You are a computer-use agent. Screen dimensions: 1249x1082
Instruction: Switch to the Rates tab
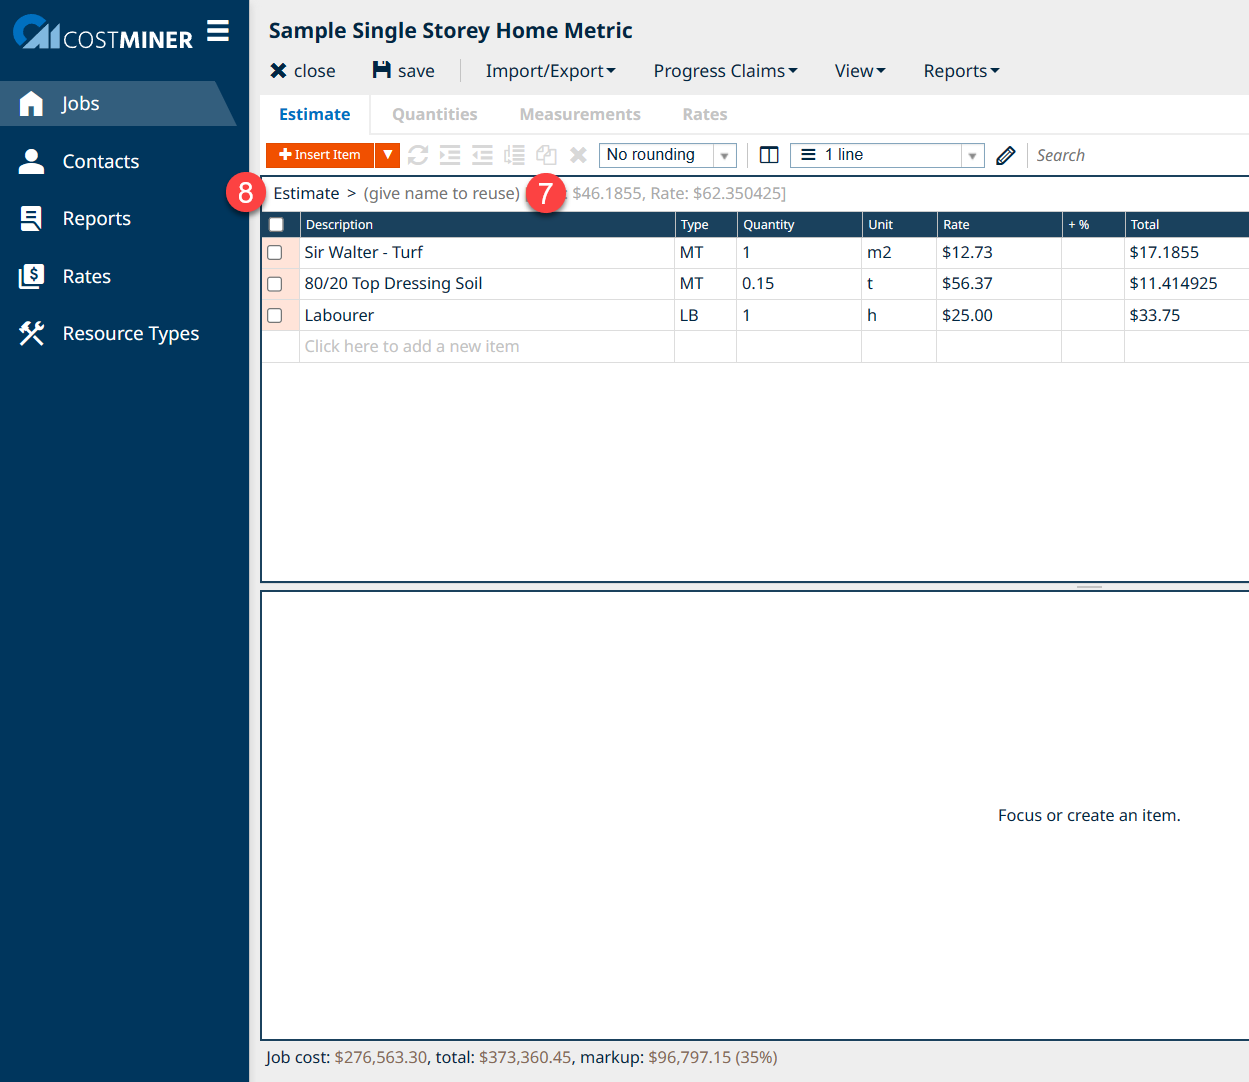pyautogui.click(x=705, y=114)
